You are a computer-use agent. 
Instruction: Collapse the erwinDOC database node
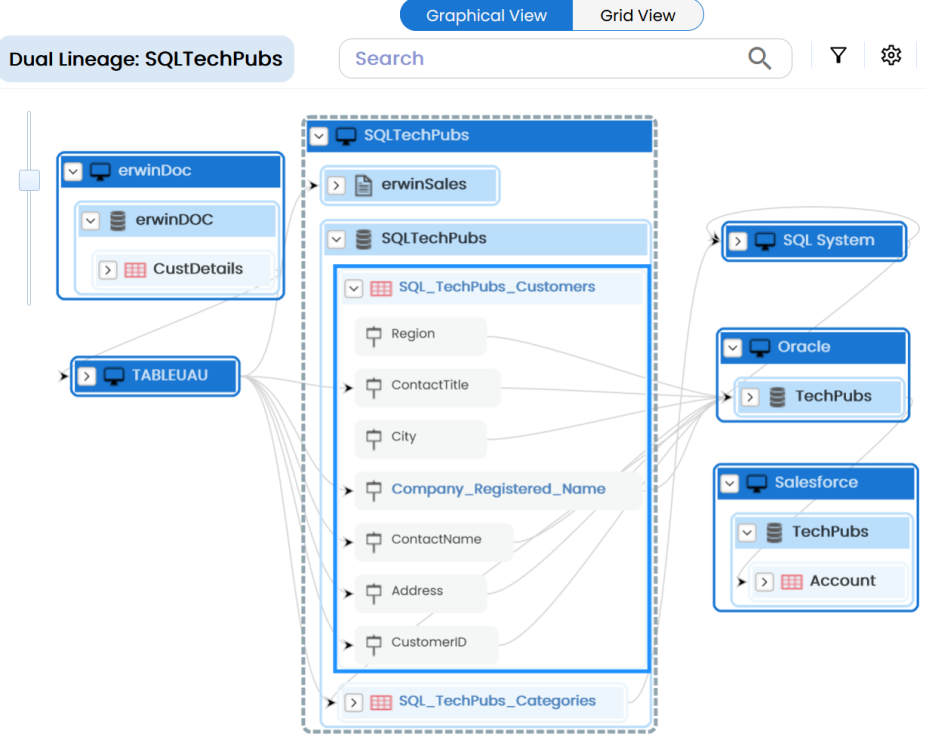pos(90,221)
